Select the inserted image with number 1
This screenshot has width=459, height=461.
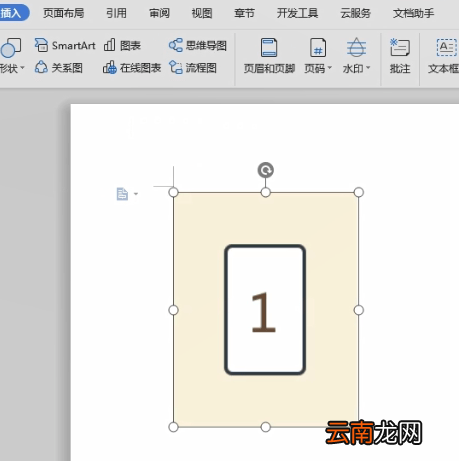(x=266, y=310)
